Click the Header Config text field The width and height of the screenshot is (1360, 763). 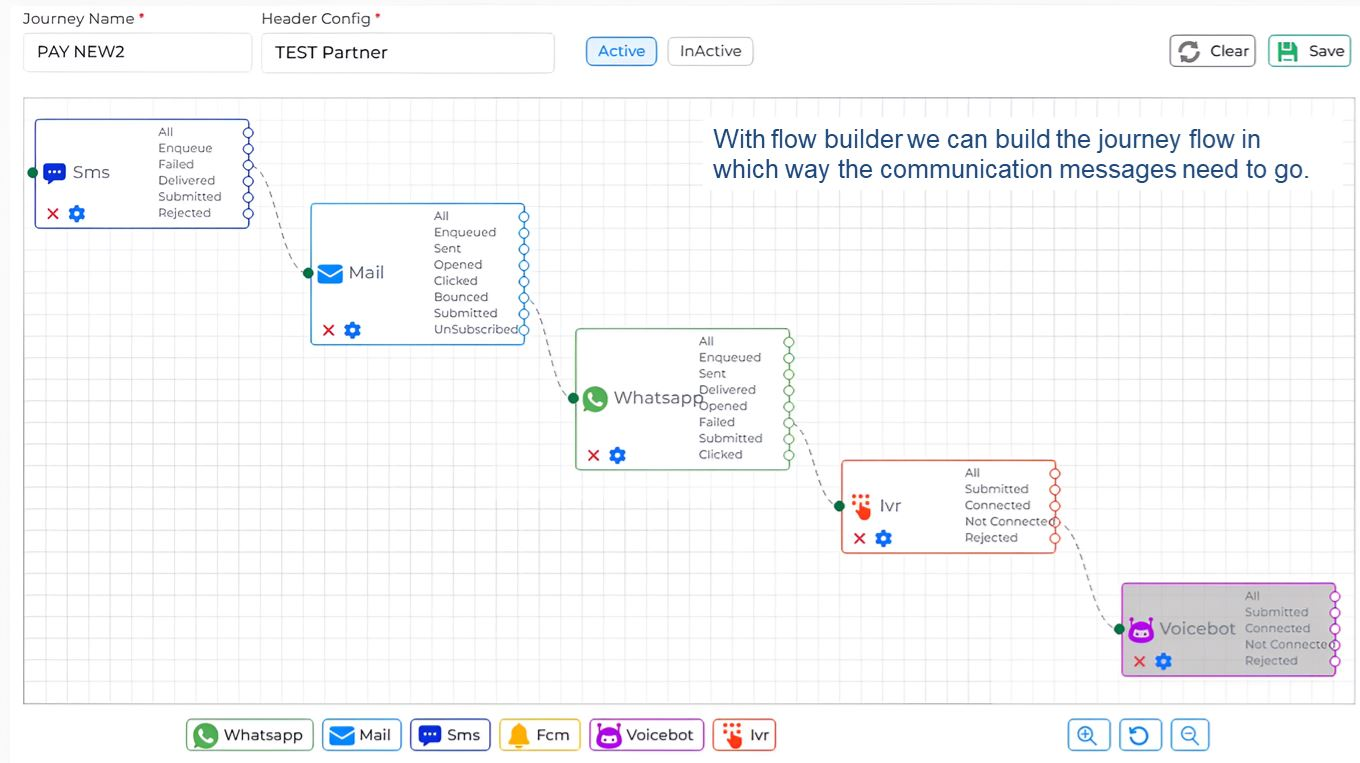407,52
